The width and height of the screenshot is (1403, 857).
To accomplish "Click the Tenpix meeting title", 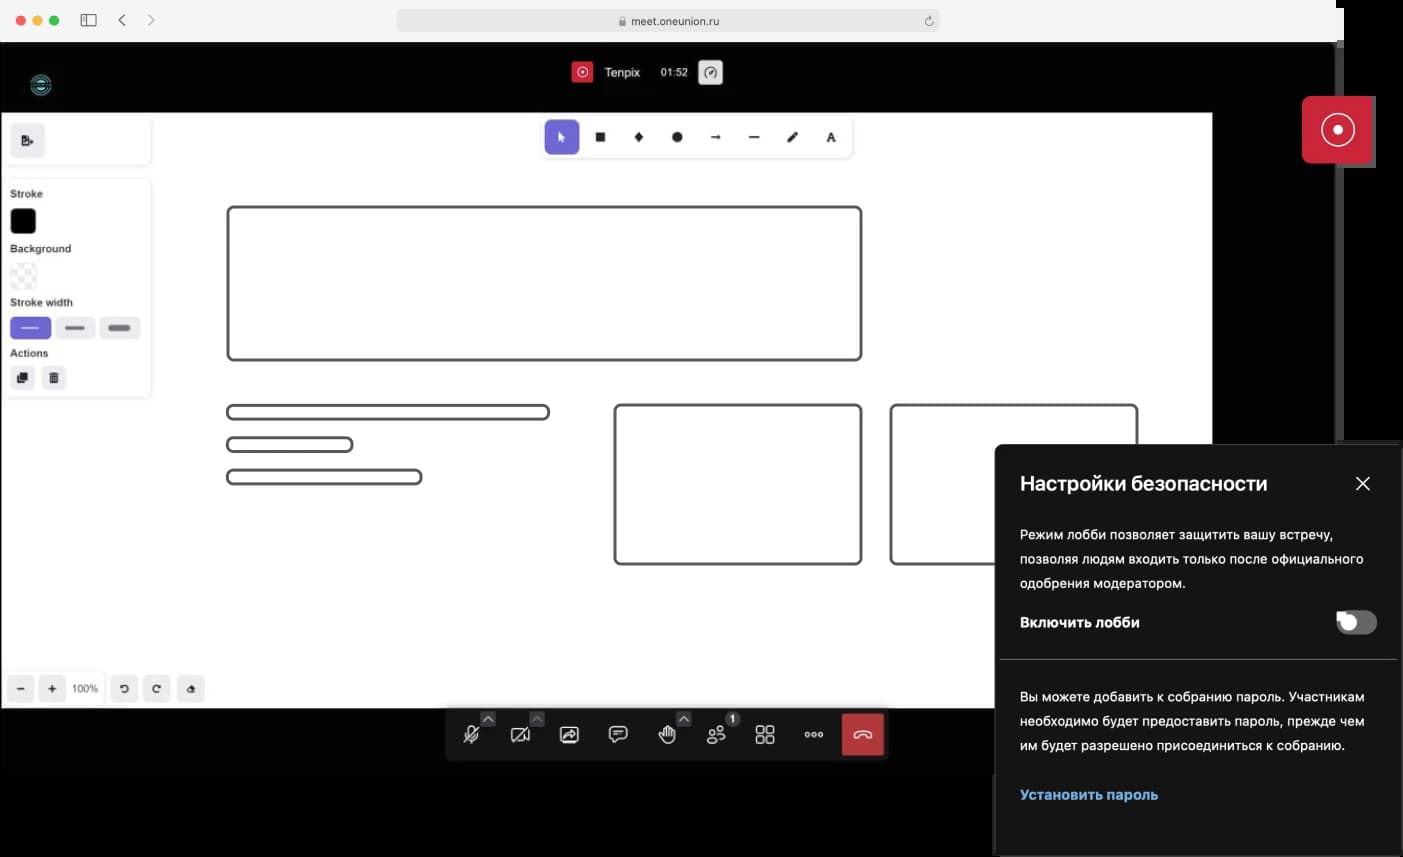I will pyautogui.click(x=622, y=72).
